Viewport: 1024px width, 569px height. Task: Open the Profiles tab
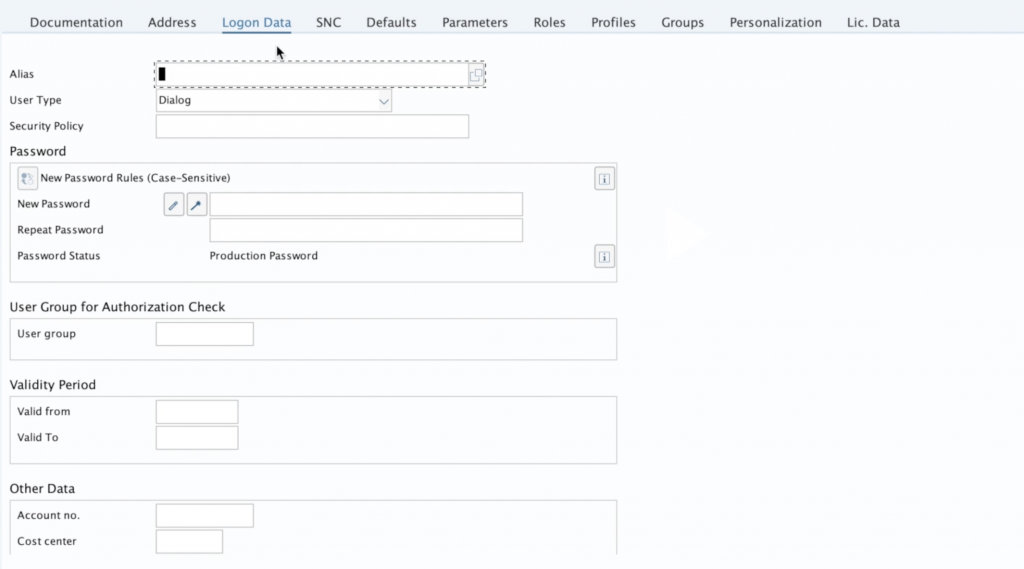[x=613, y=22]
